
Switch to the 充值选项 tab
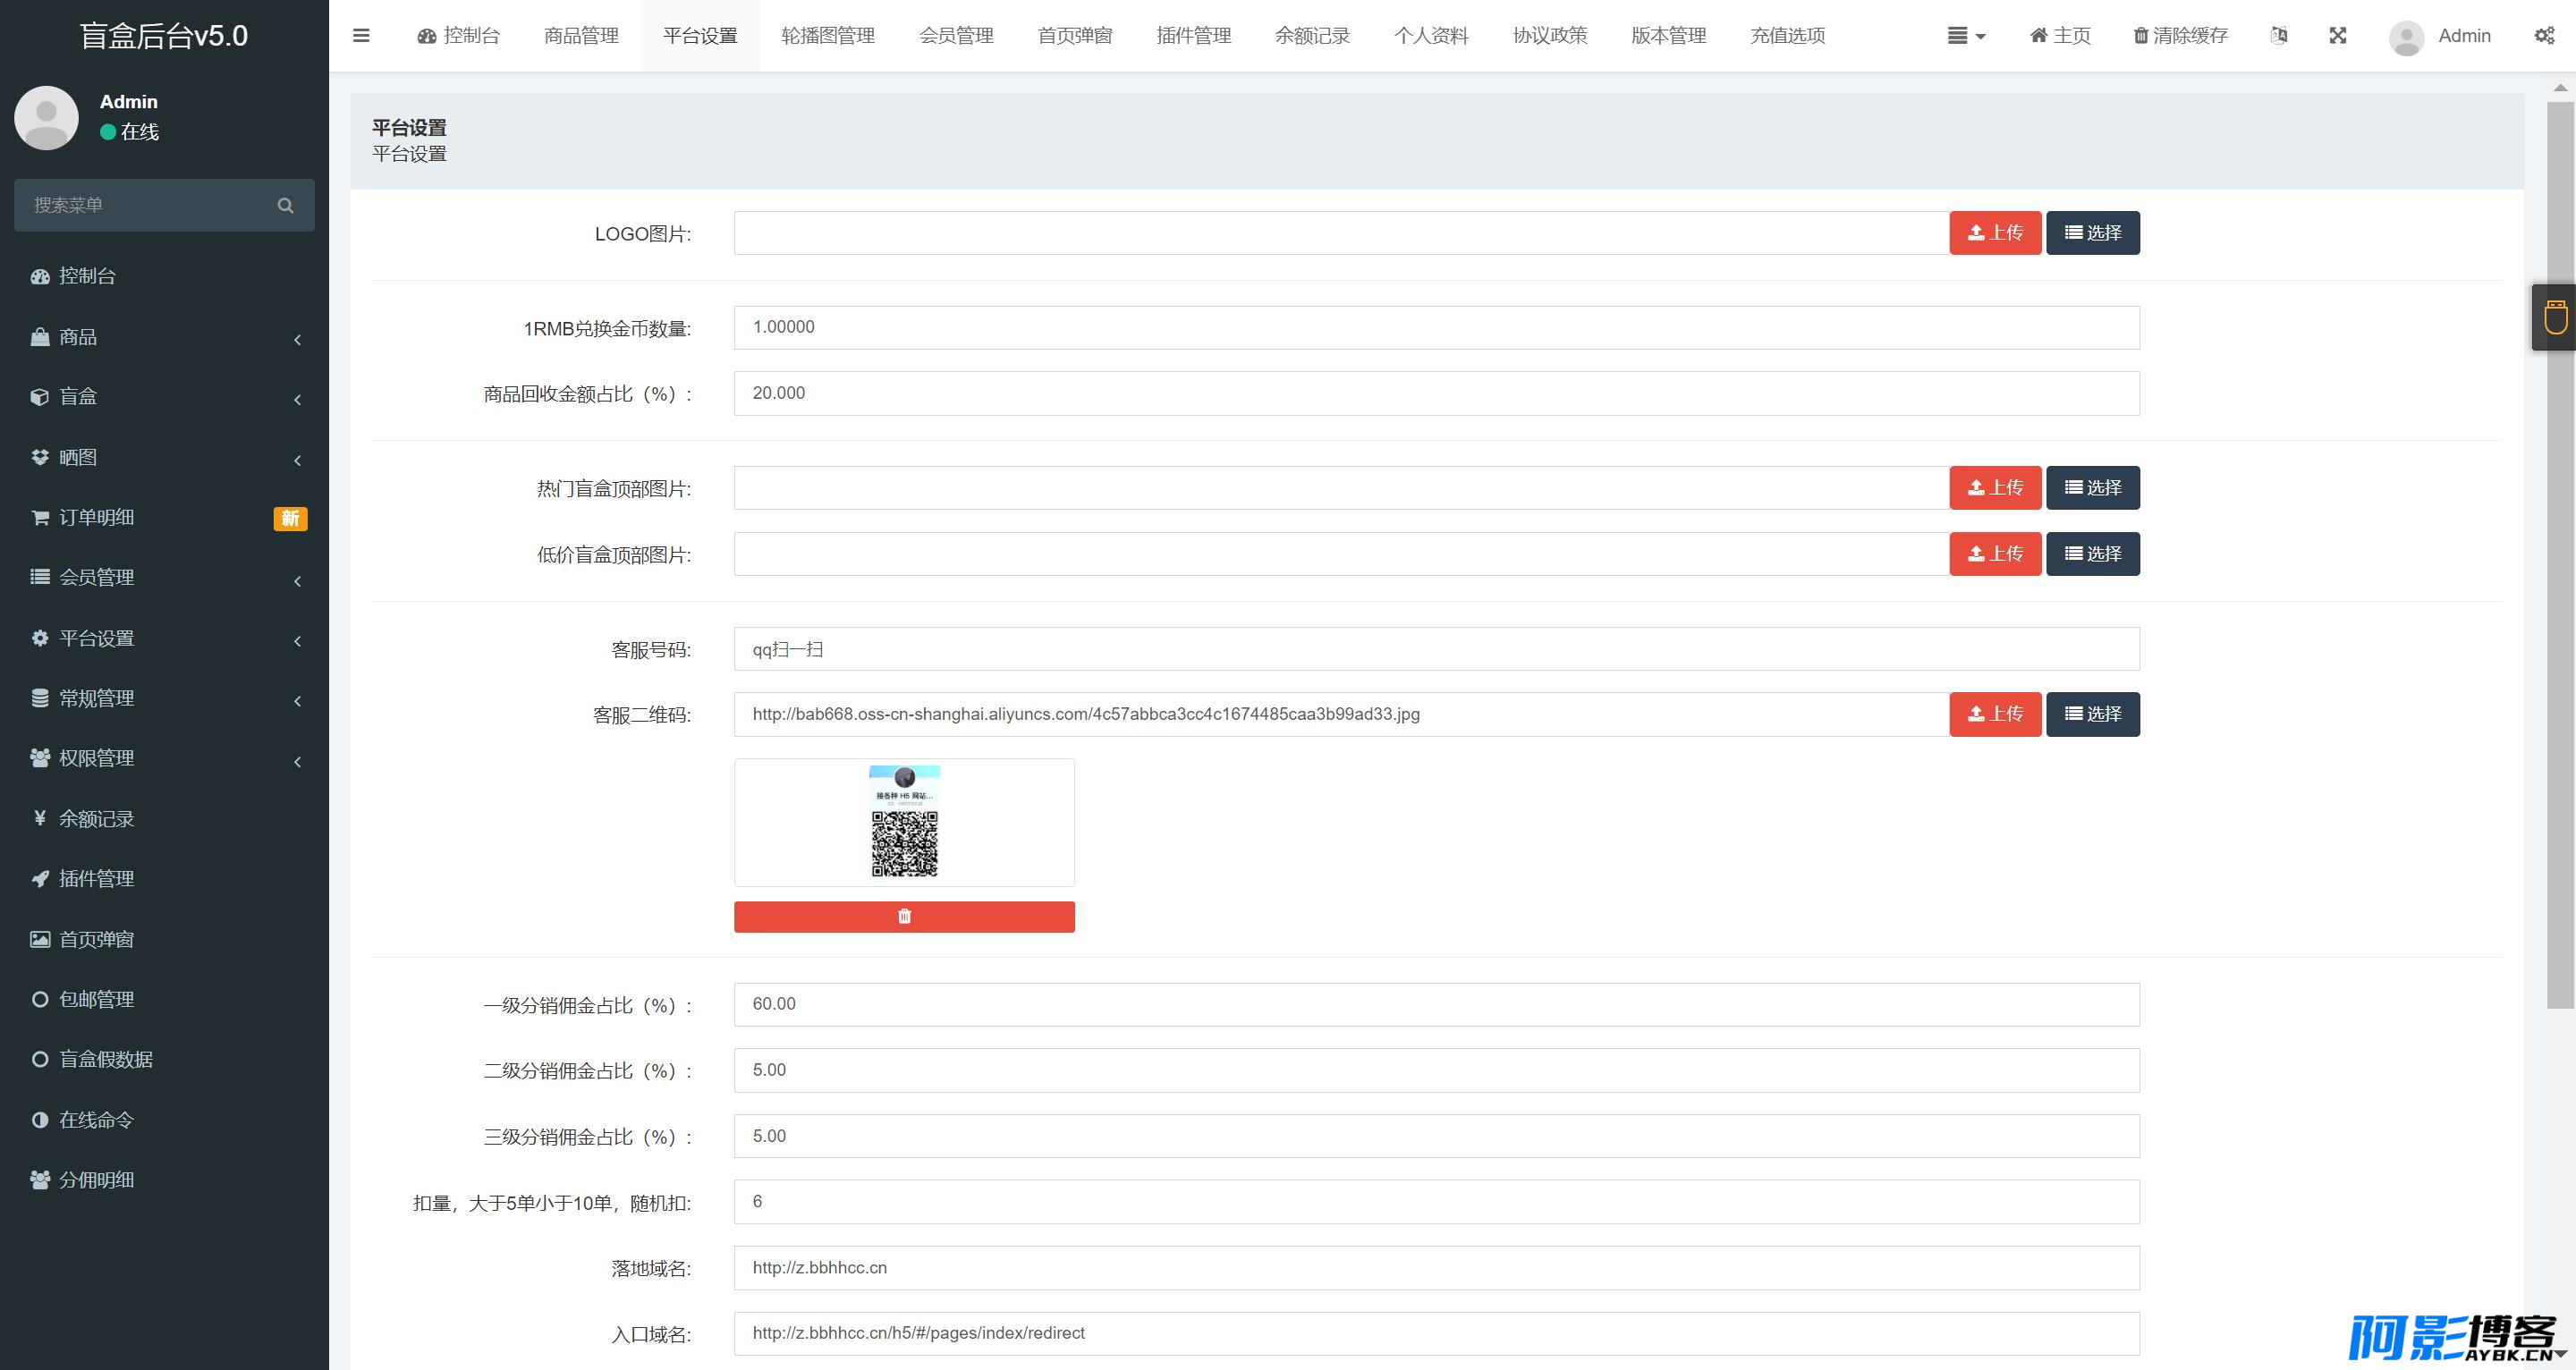pos(1788,36)
